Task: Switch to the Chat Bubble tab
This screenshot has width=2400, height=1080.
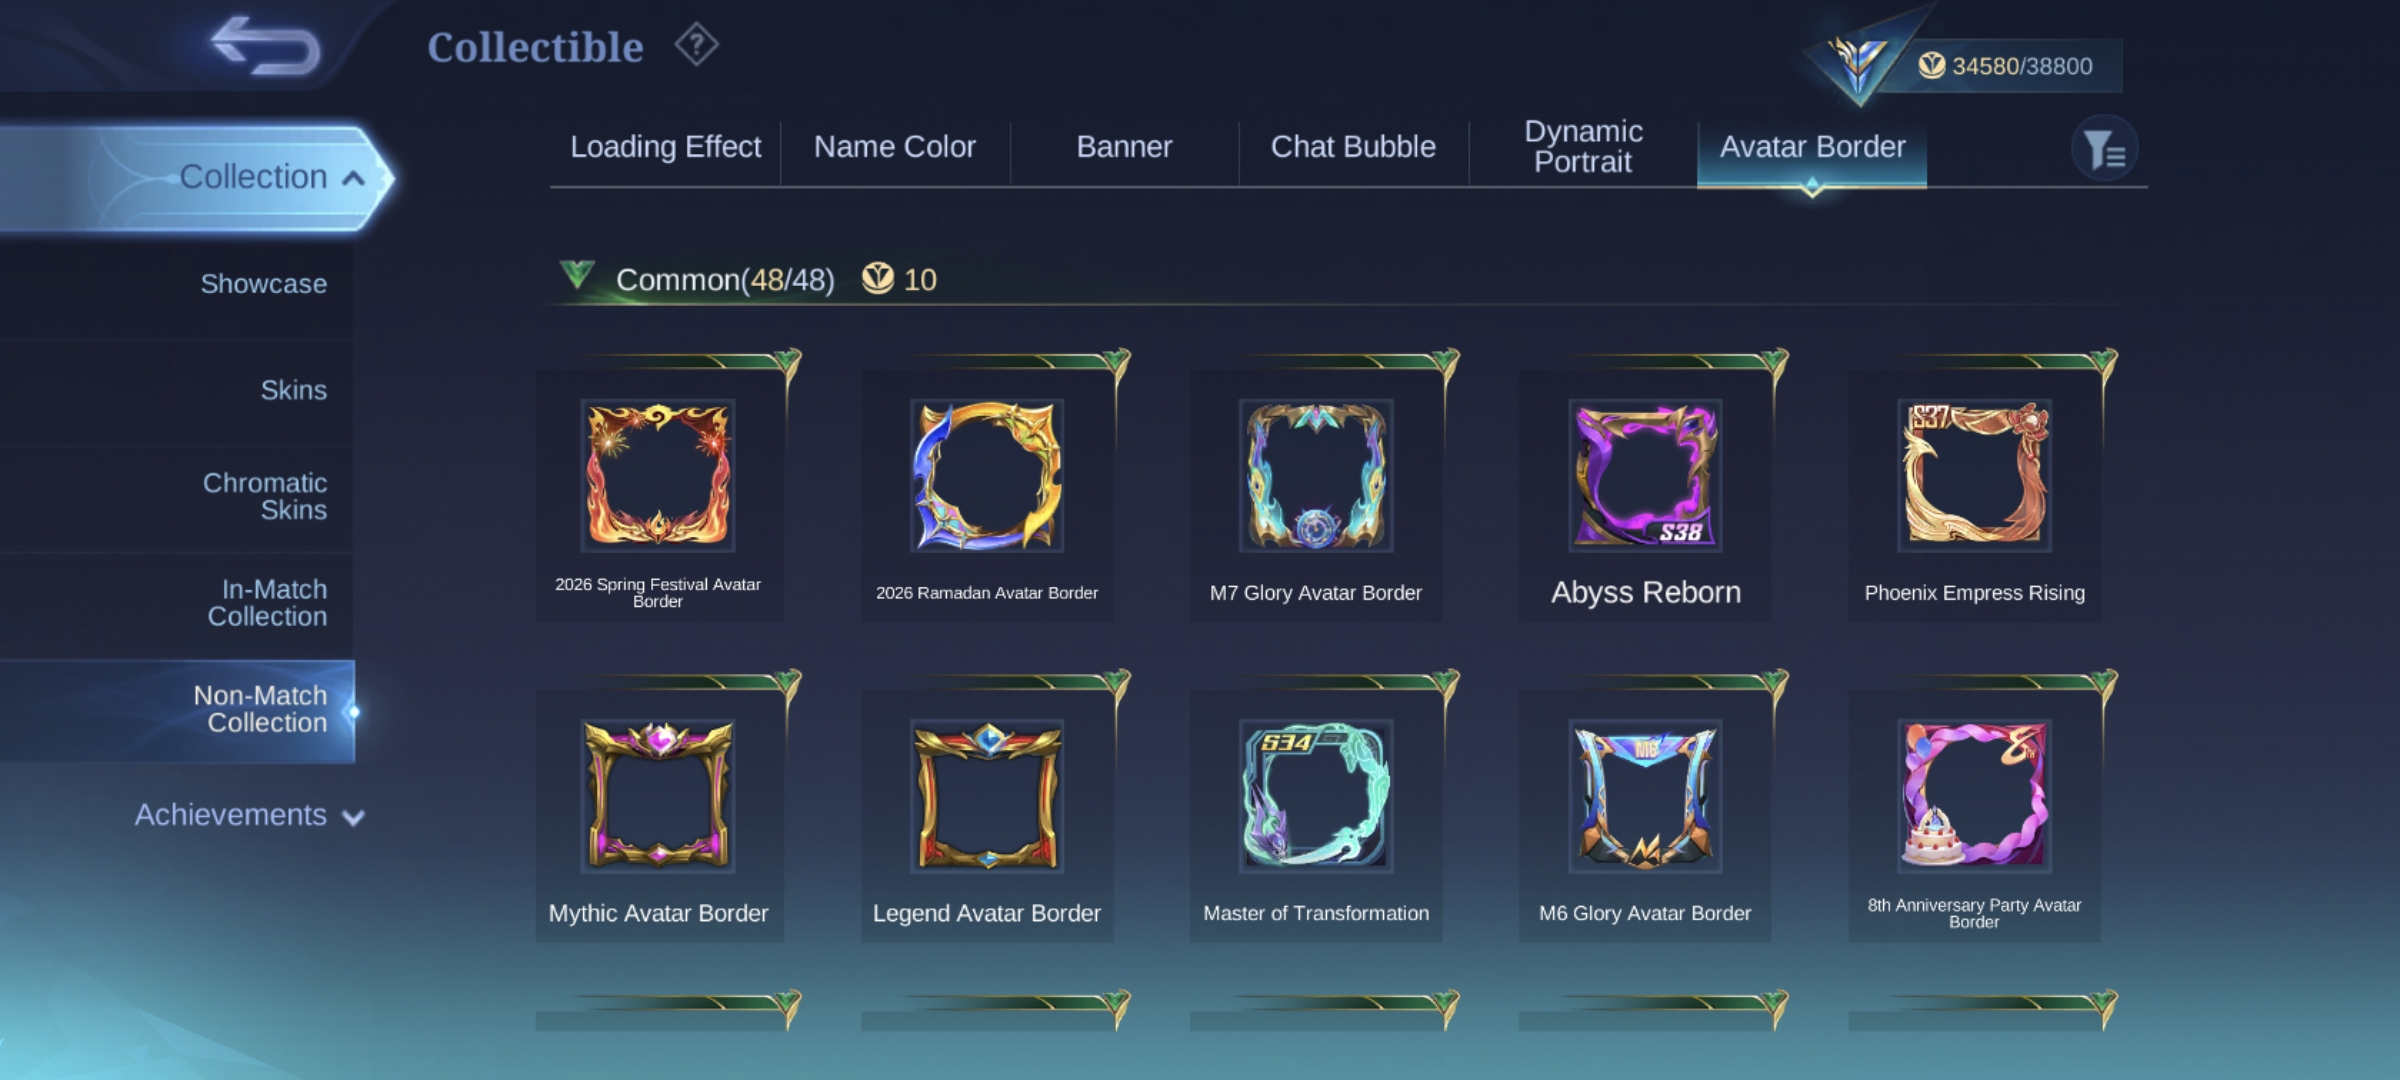Action: pyautogui.click(x=1353, y=147)
